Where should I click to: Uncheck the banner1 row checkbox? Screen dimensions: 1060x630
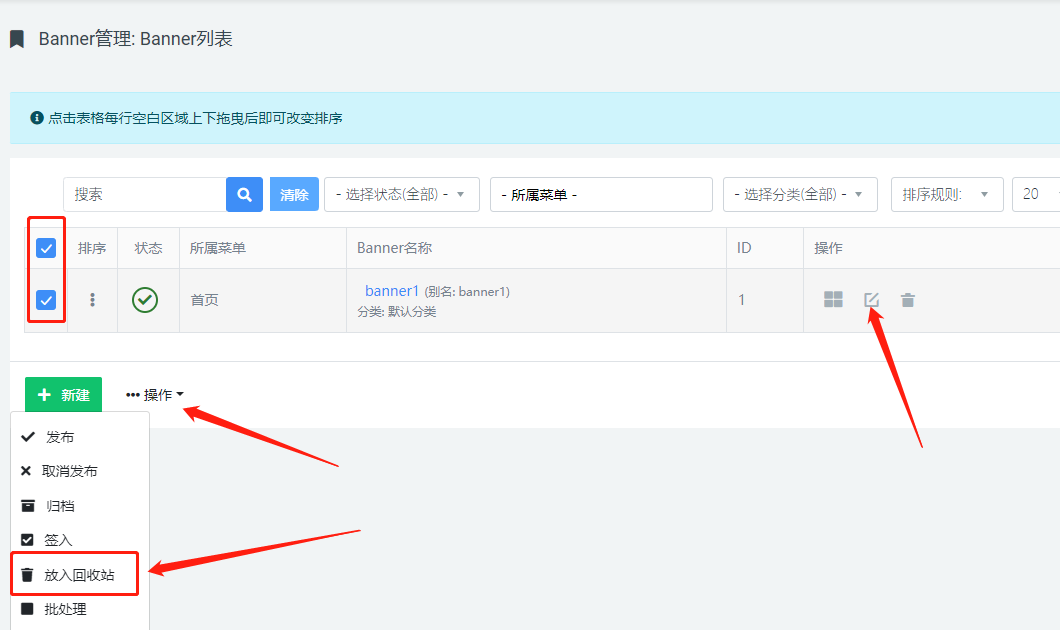point(46,299)
